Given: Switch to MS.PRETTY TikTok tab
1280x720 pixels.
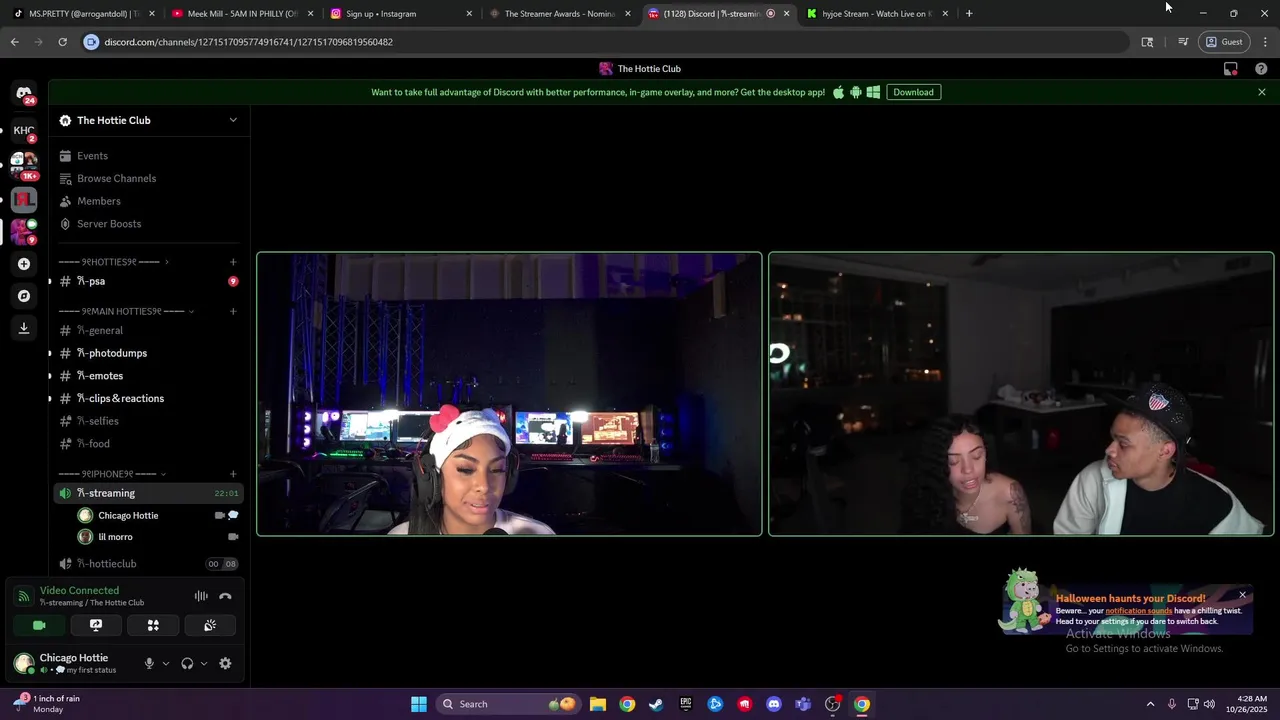Looking at the screenshot, I should pyautogui.click(x=83, y=14).
